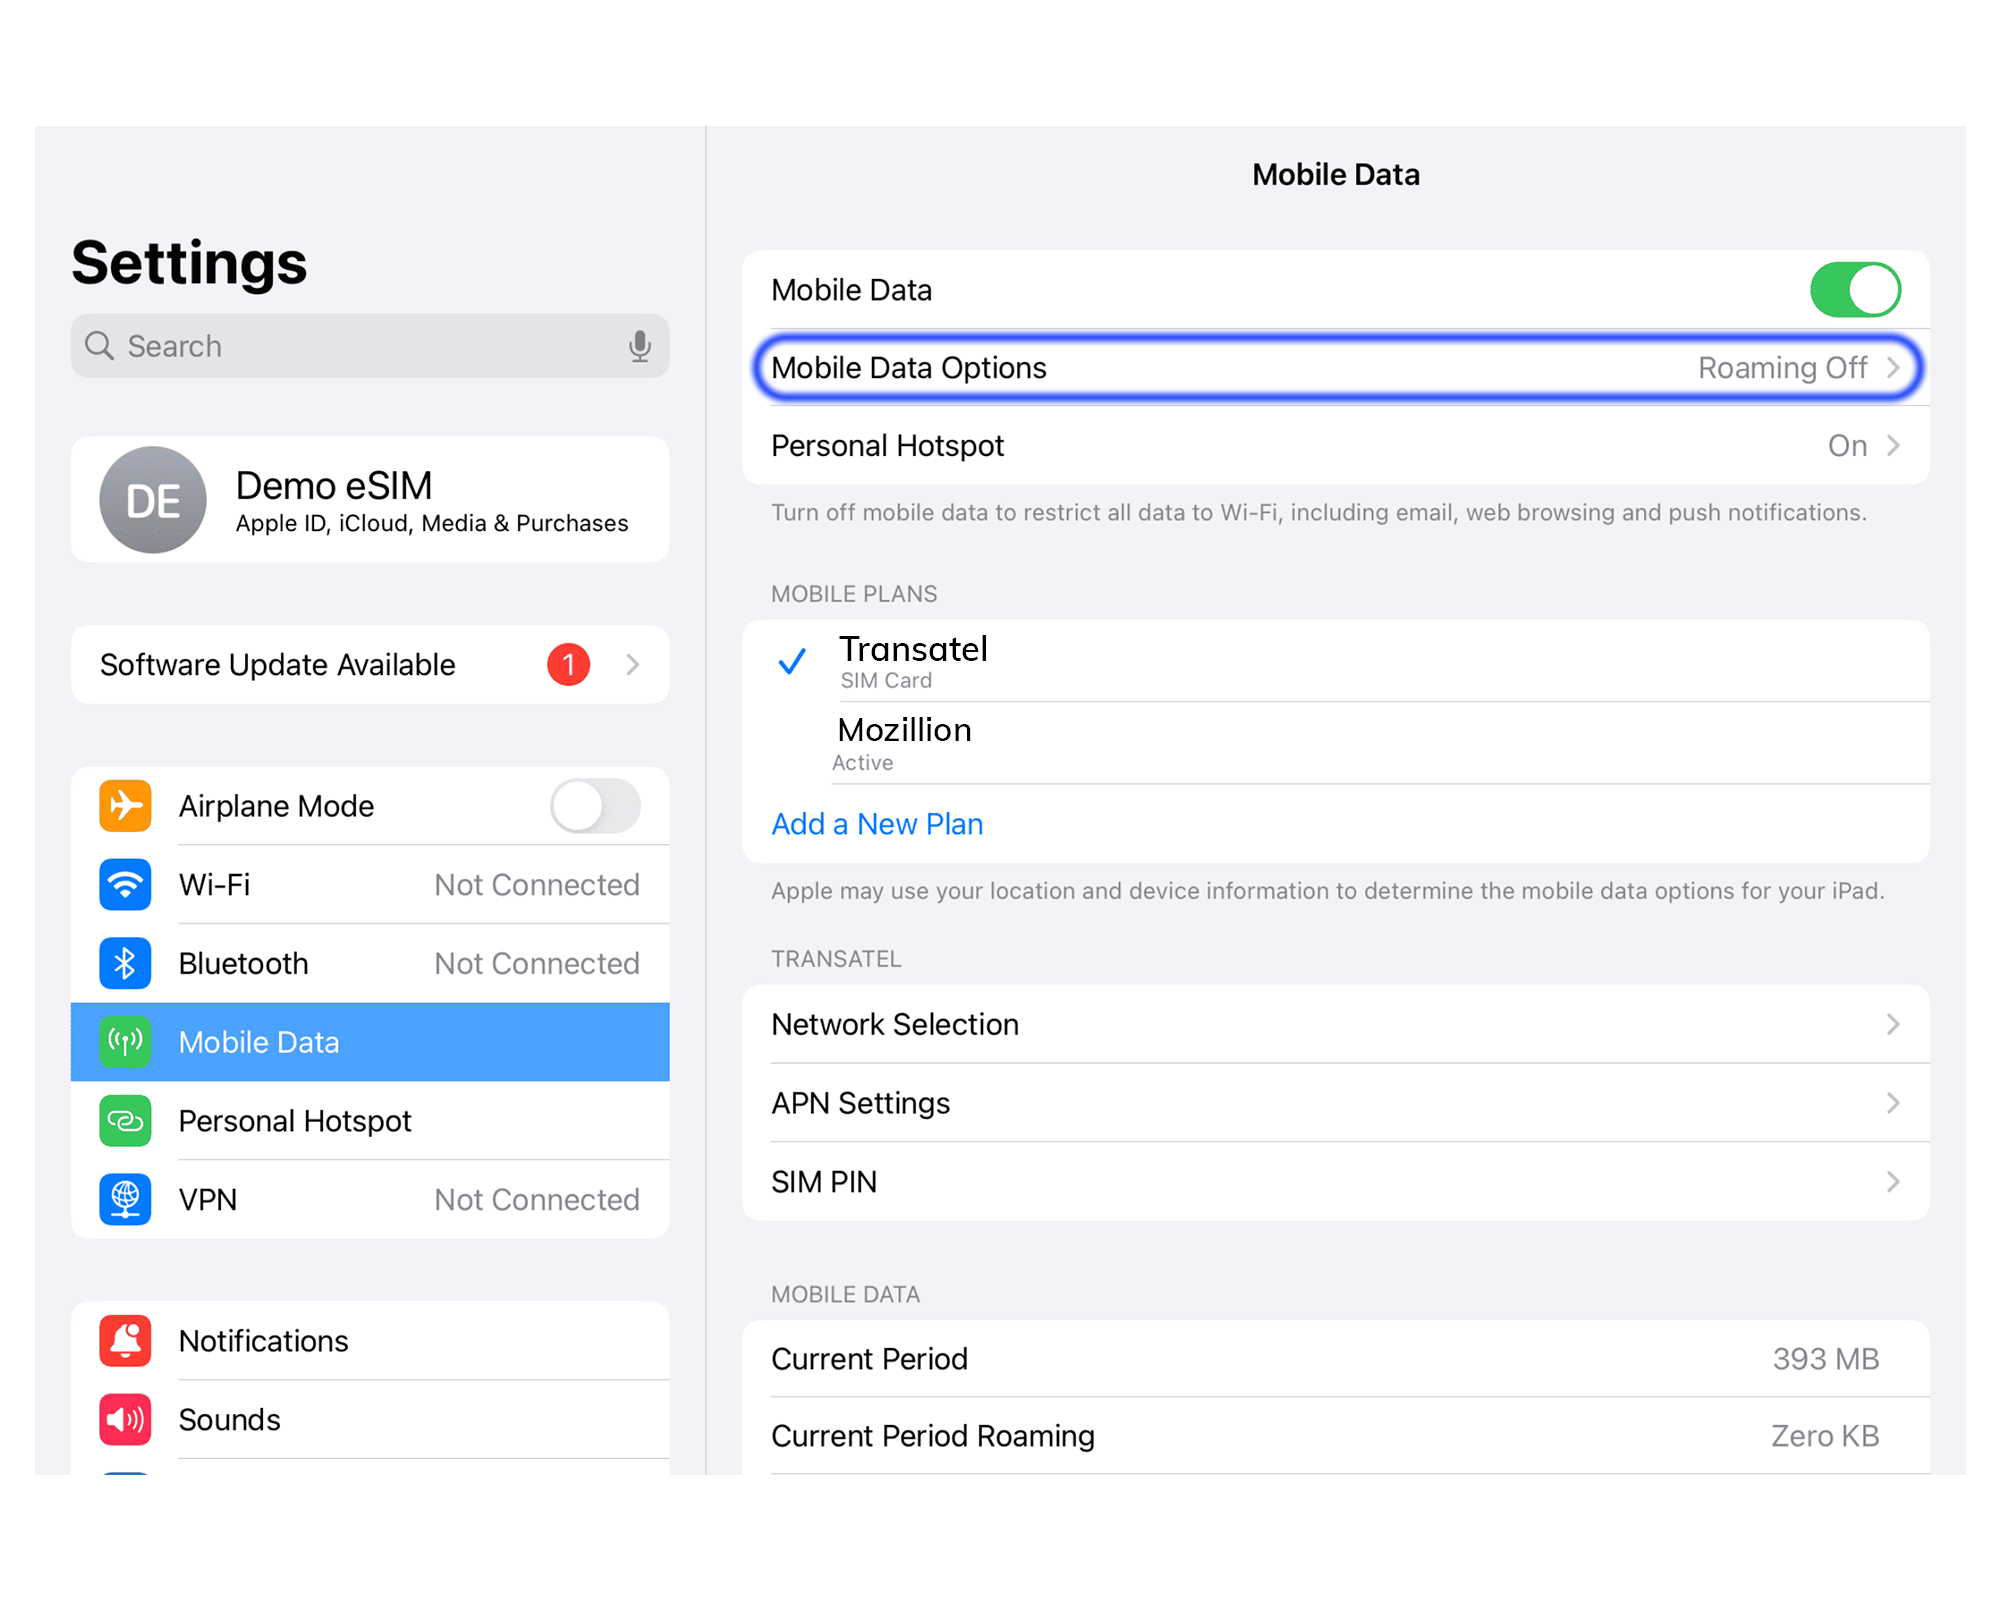Tap the green Personal Hotspot link icon
The image size is (2000, 1600).
[125, 1120]
